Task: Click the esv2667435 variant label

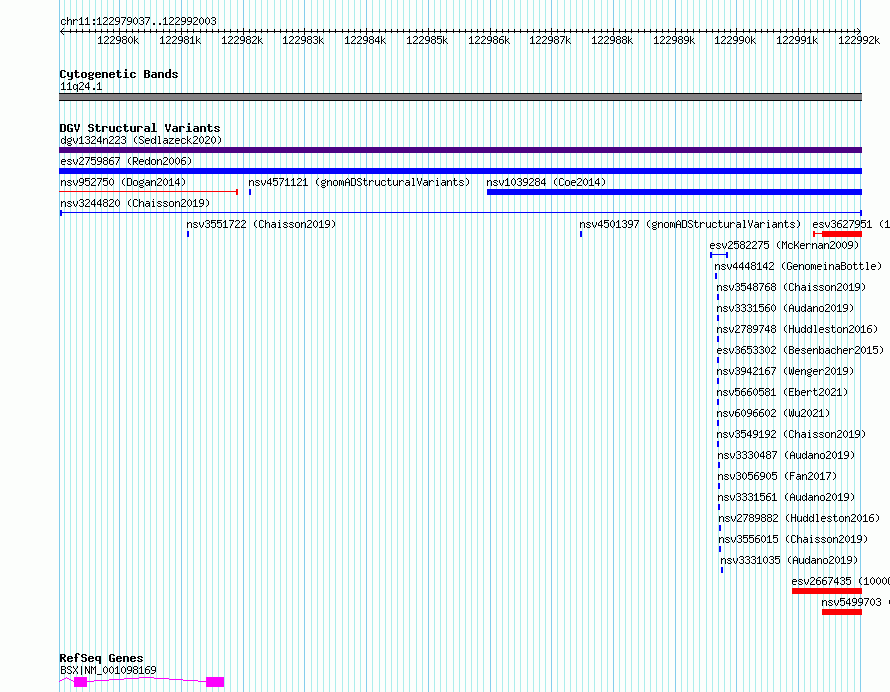Action: (x=841, y=581)
